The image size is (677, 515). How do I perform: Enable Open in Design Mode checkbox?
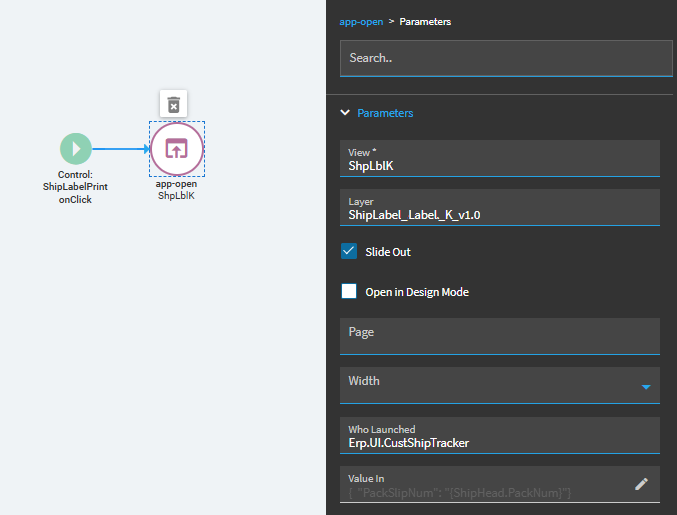[x=349, y=292]
